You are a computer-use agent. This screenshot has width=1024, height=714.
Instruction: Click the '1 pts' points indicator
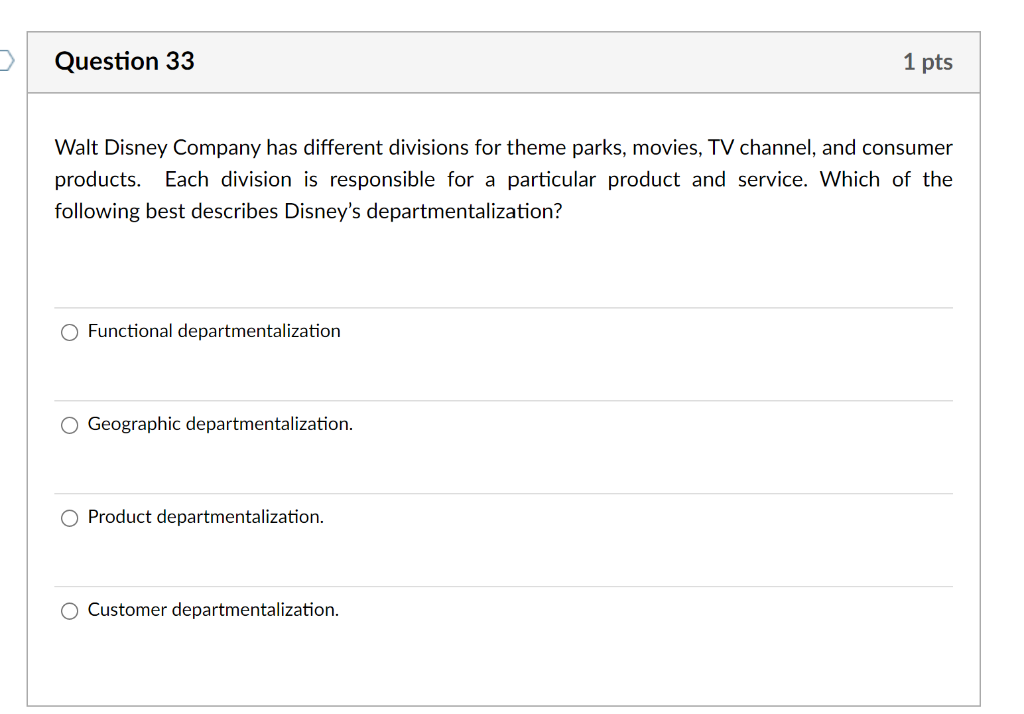pos(927,62)
